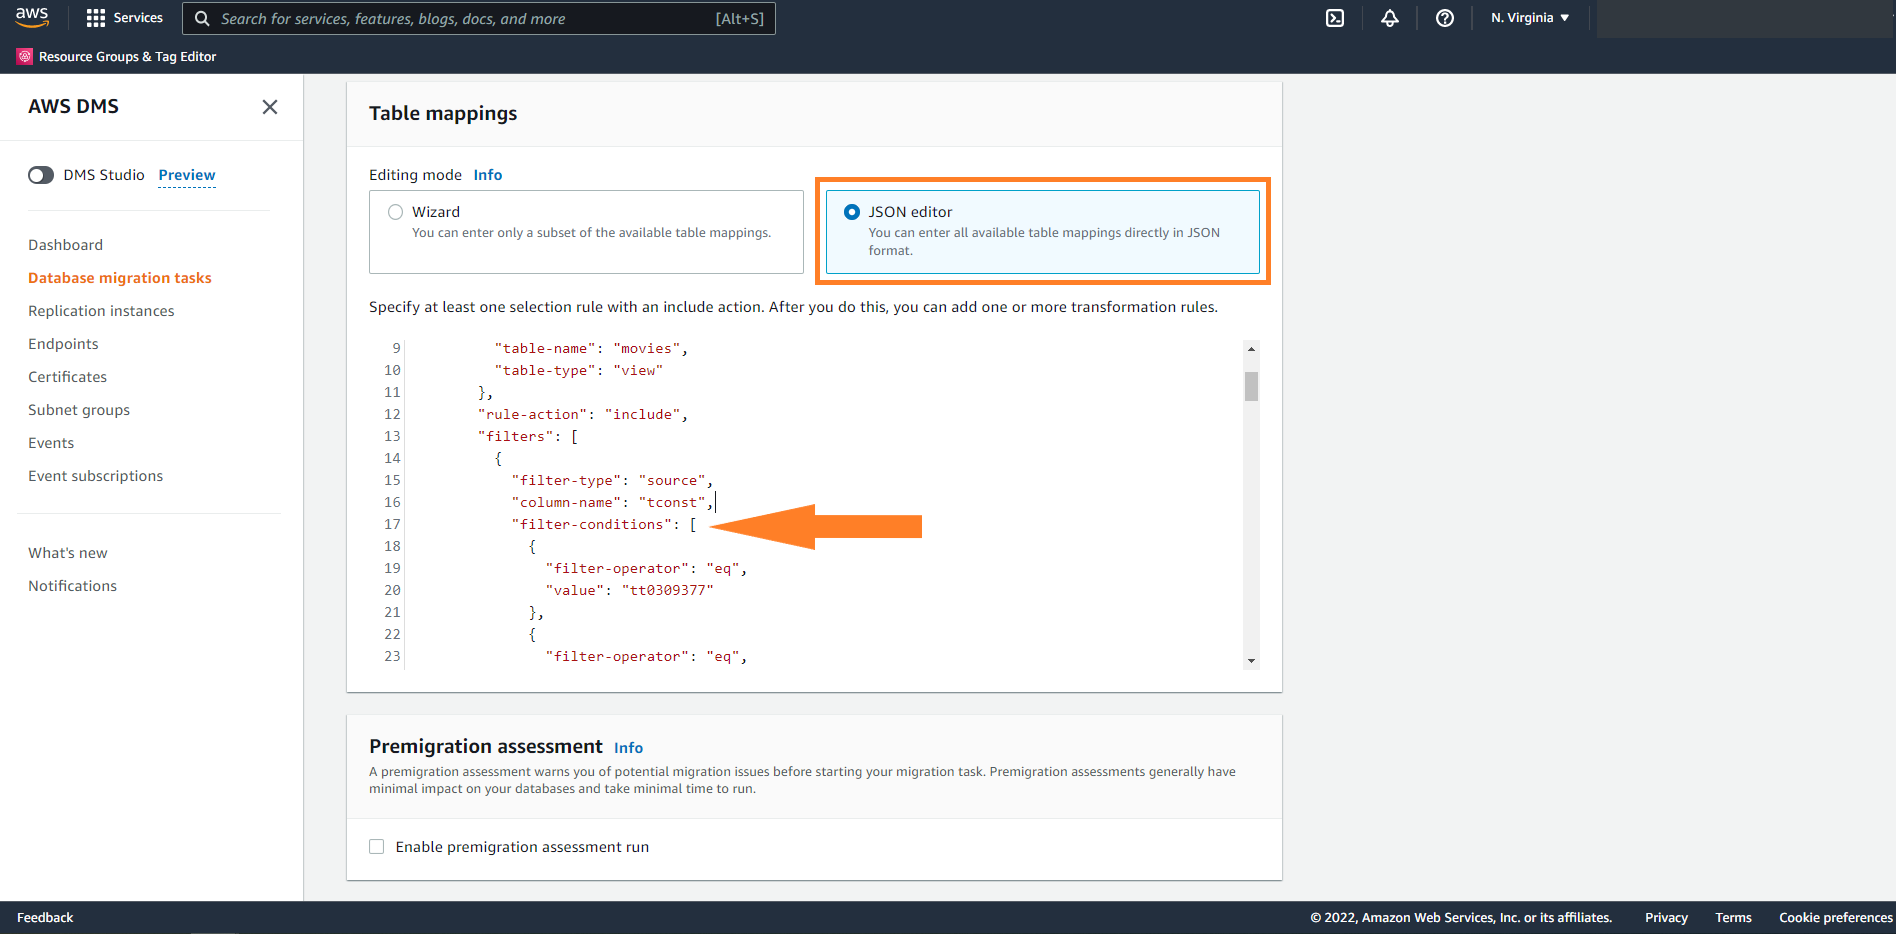This screenshot has height=934, width=1896.
Task: Click the search magnifier icon
Action: point(202,19)
